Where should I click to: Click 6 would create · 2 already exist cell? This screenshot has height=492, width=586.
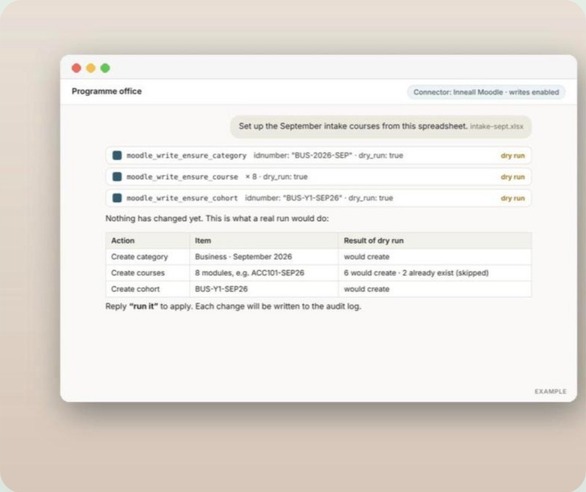coord(435,273)
